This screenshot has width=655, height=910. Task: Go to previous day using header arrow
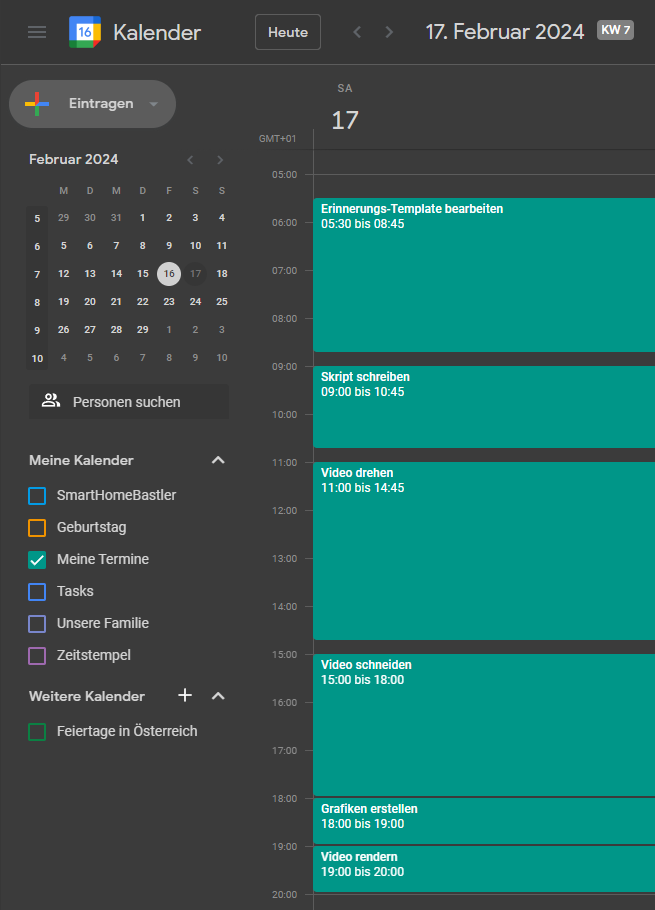pos(357,32)
